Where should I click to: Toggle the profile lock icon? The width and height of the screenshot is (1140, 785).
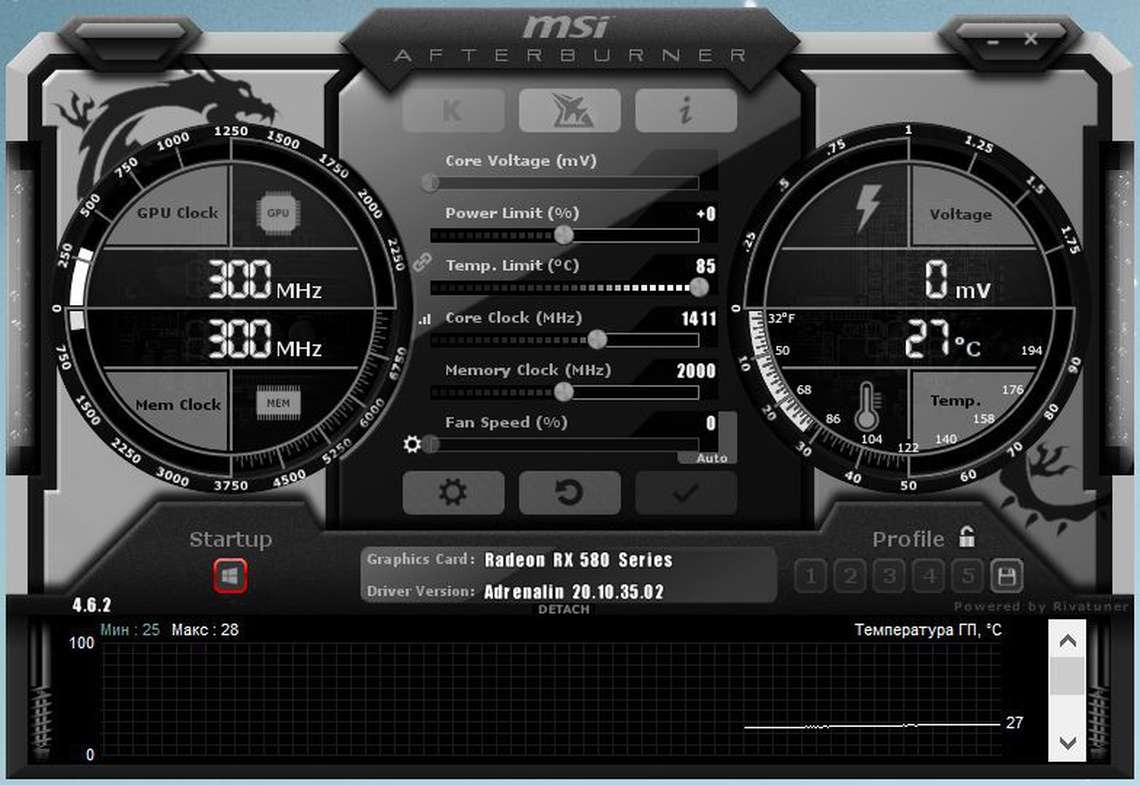point(966,537)
